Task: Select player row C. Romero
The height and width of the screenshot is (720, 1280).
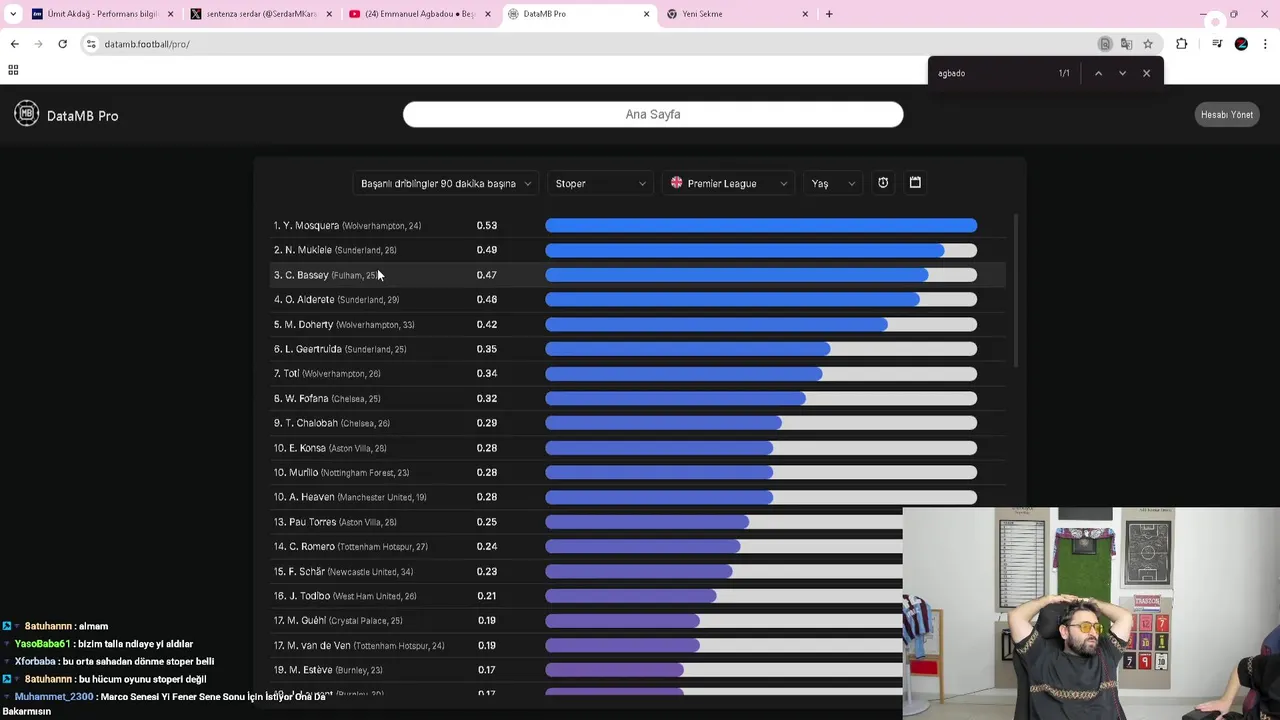Action: pos(586,546)
